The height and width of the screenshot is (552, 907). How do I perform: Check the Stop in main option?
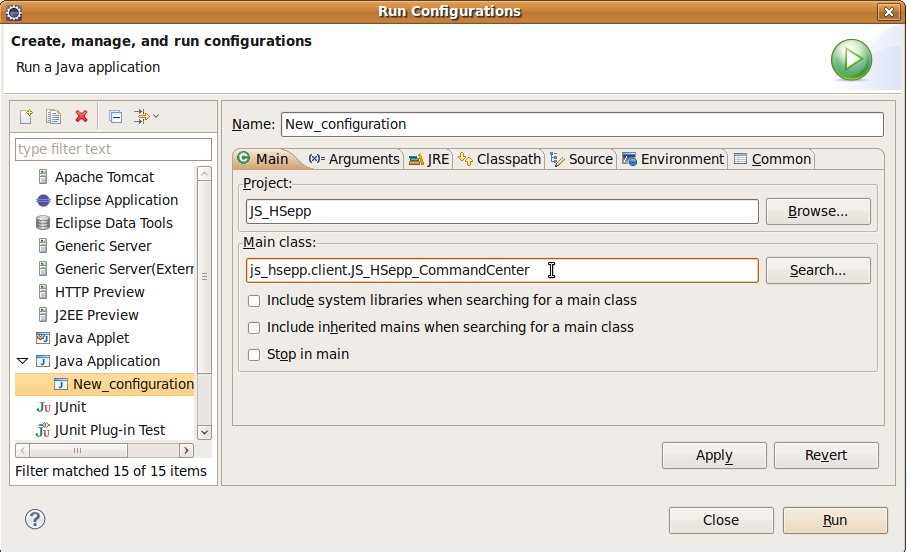point(254,354)
